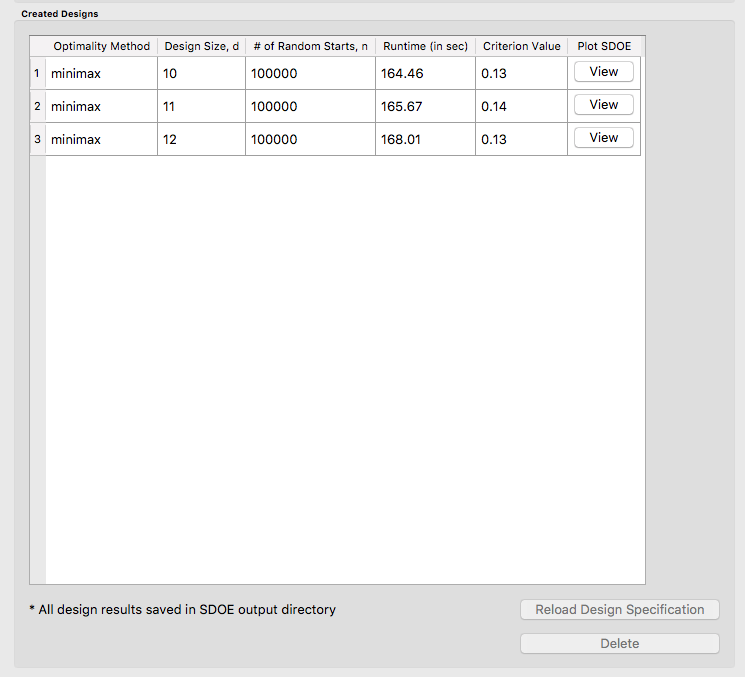Sort by Optimality Method column header

(x=101, y=46)
